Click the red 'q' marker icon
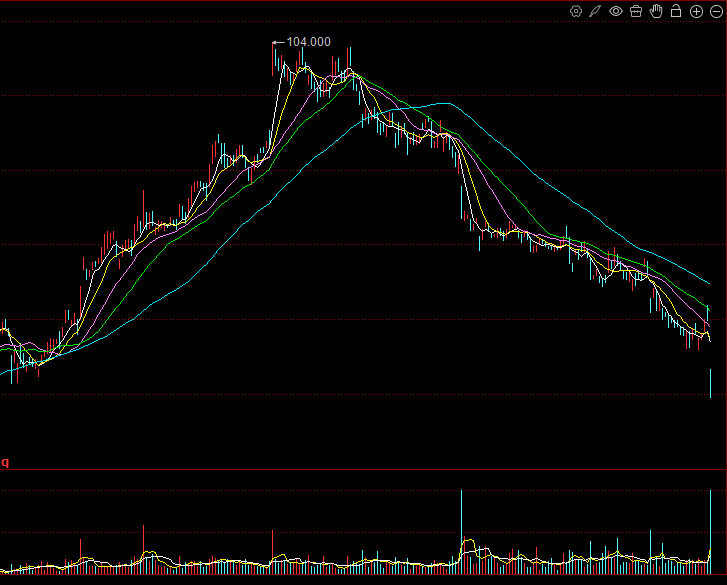The width and height of the screenshot is (727, 585). click(5, 462)
